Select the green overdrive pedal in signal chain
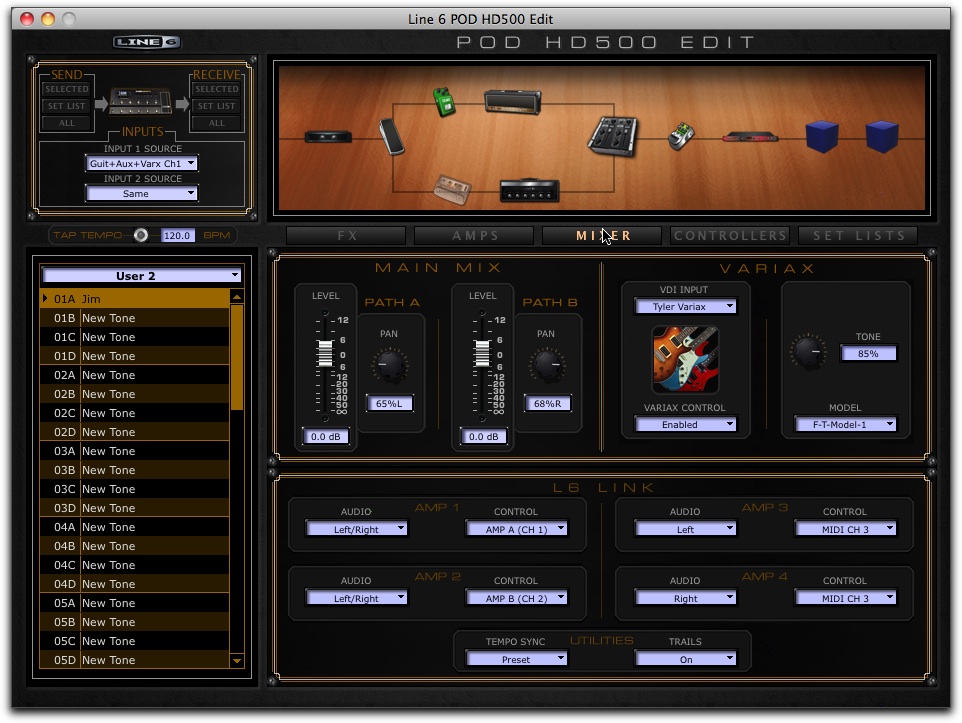 pyautogui.click(x=444, y=102)
